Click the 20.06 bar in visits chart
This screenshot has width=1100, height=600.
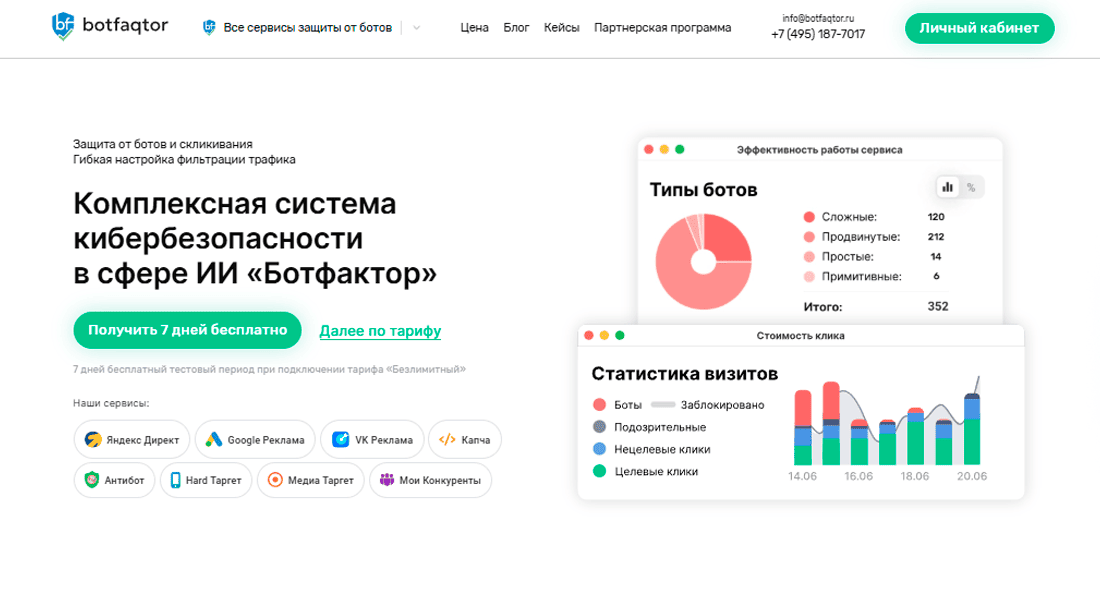972,429
